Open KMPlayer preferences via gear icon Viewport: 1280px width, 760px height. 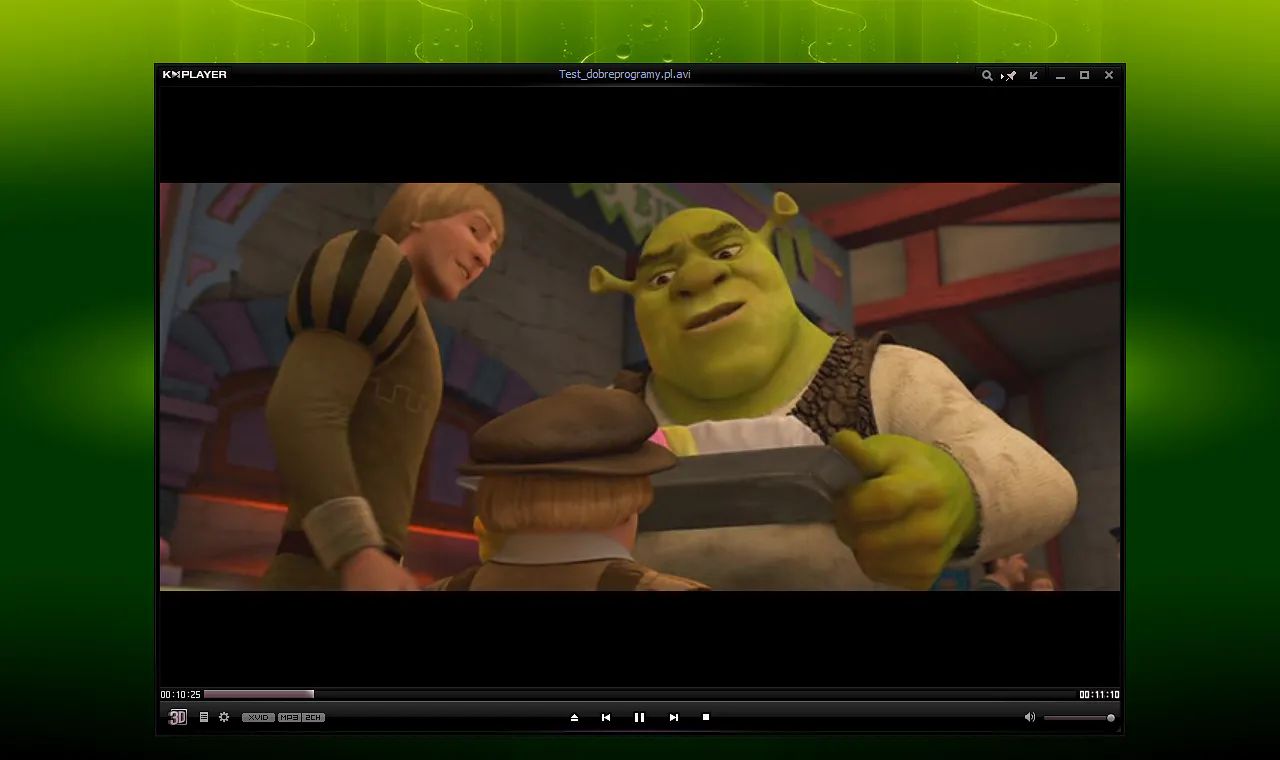[224, 717]
